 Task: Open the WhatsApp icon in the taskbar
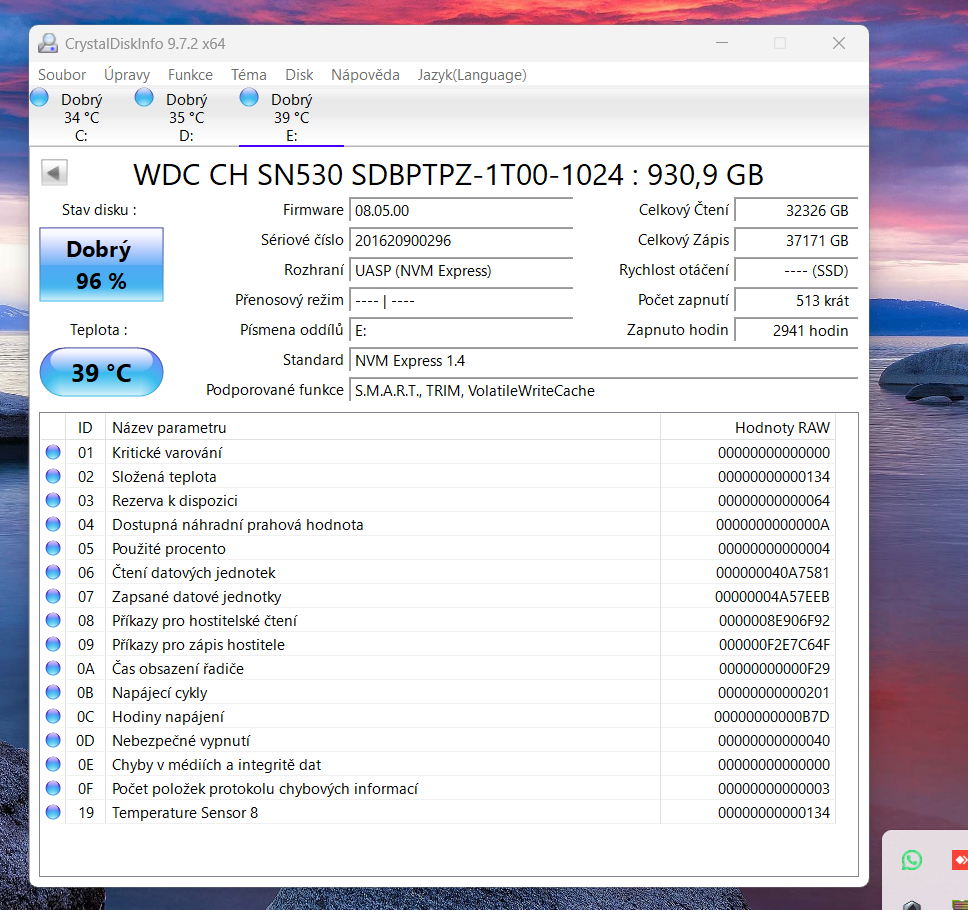(911, 860)
